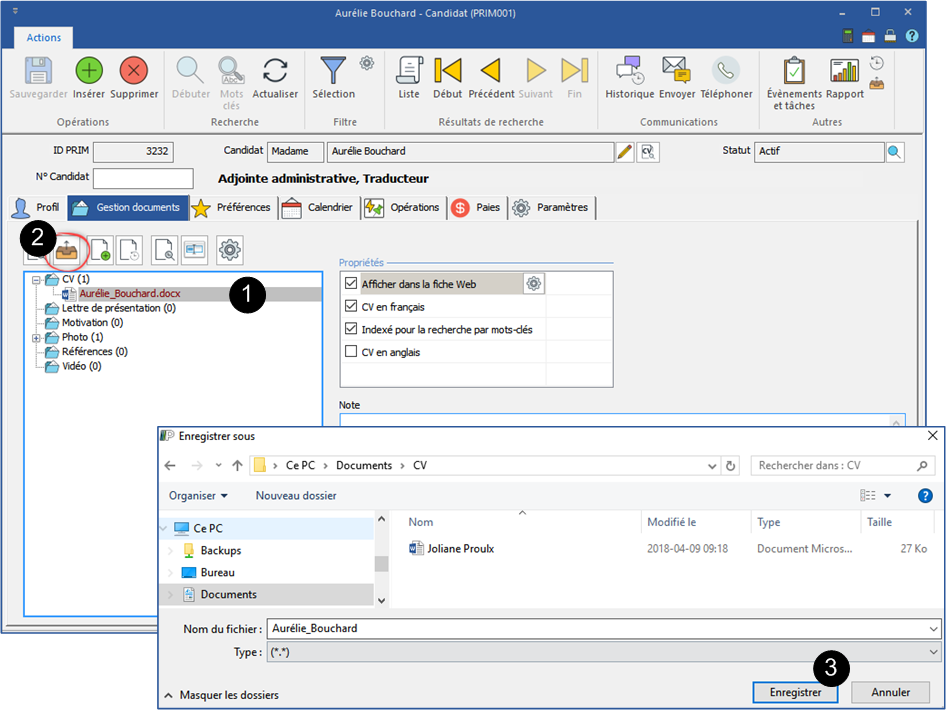Uncheck Indexé pour la recherche par mots-clés

[x=351, y=329]
